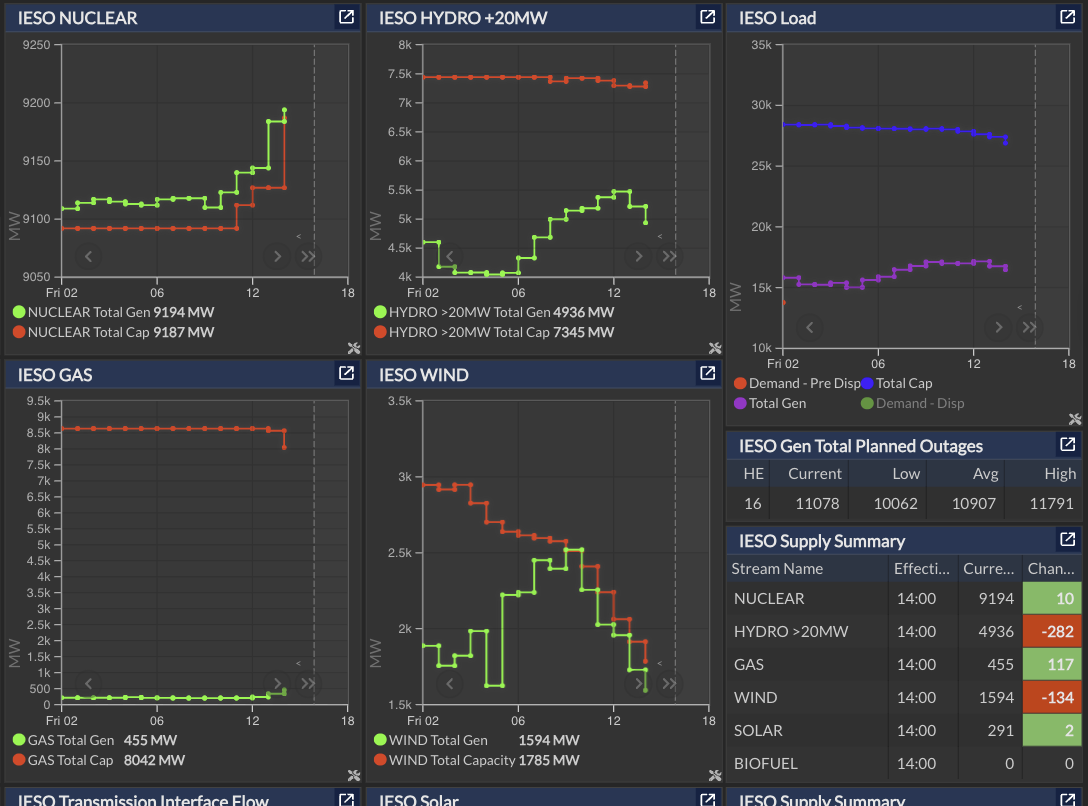Image resolution: width=1088 pixels, height=806 pixels.
Task: Sort supply summary by Current column
Action: [x=989, y=569]
